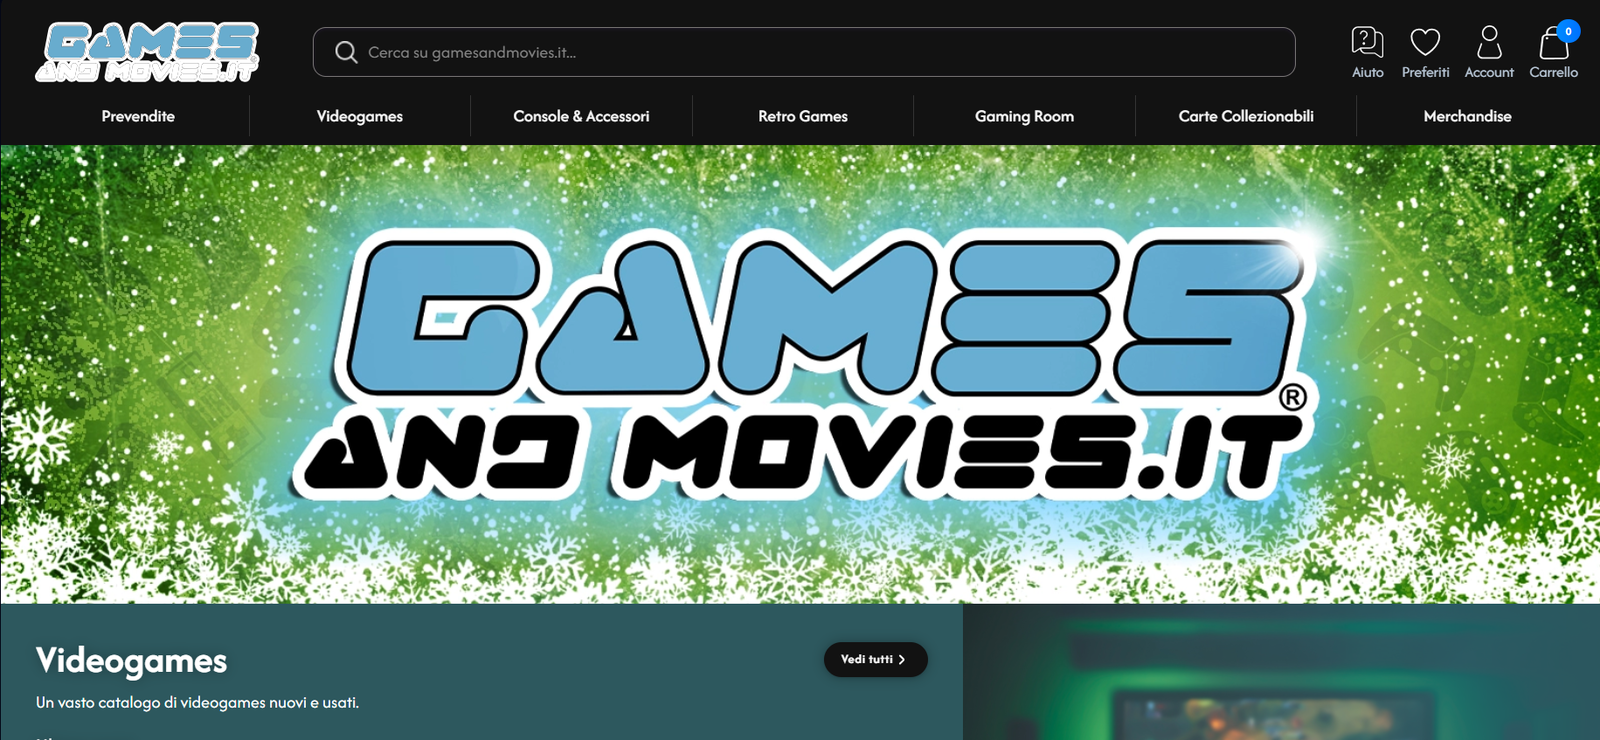Expand Console & Accessori menu
The width and height of the screenshot is (1600, 740).
[581, 116]
